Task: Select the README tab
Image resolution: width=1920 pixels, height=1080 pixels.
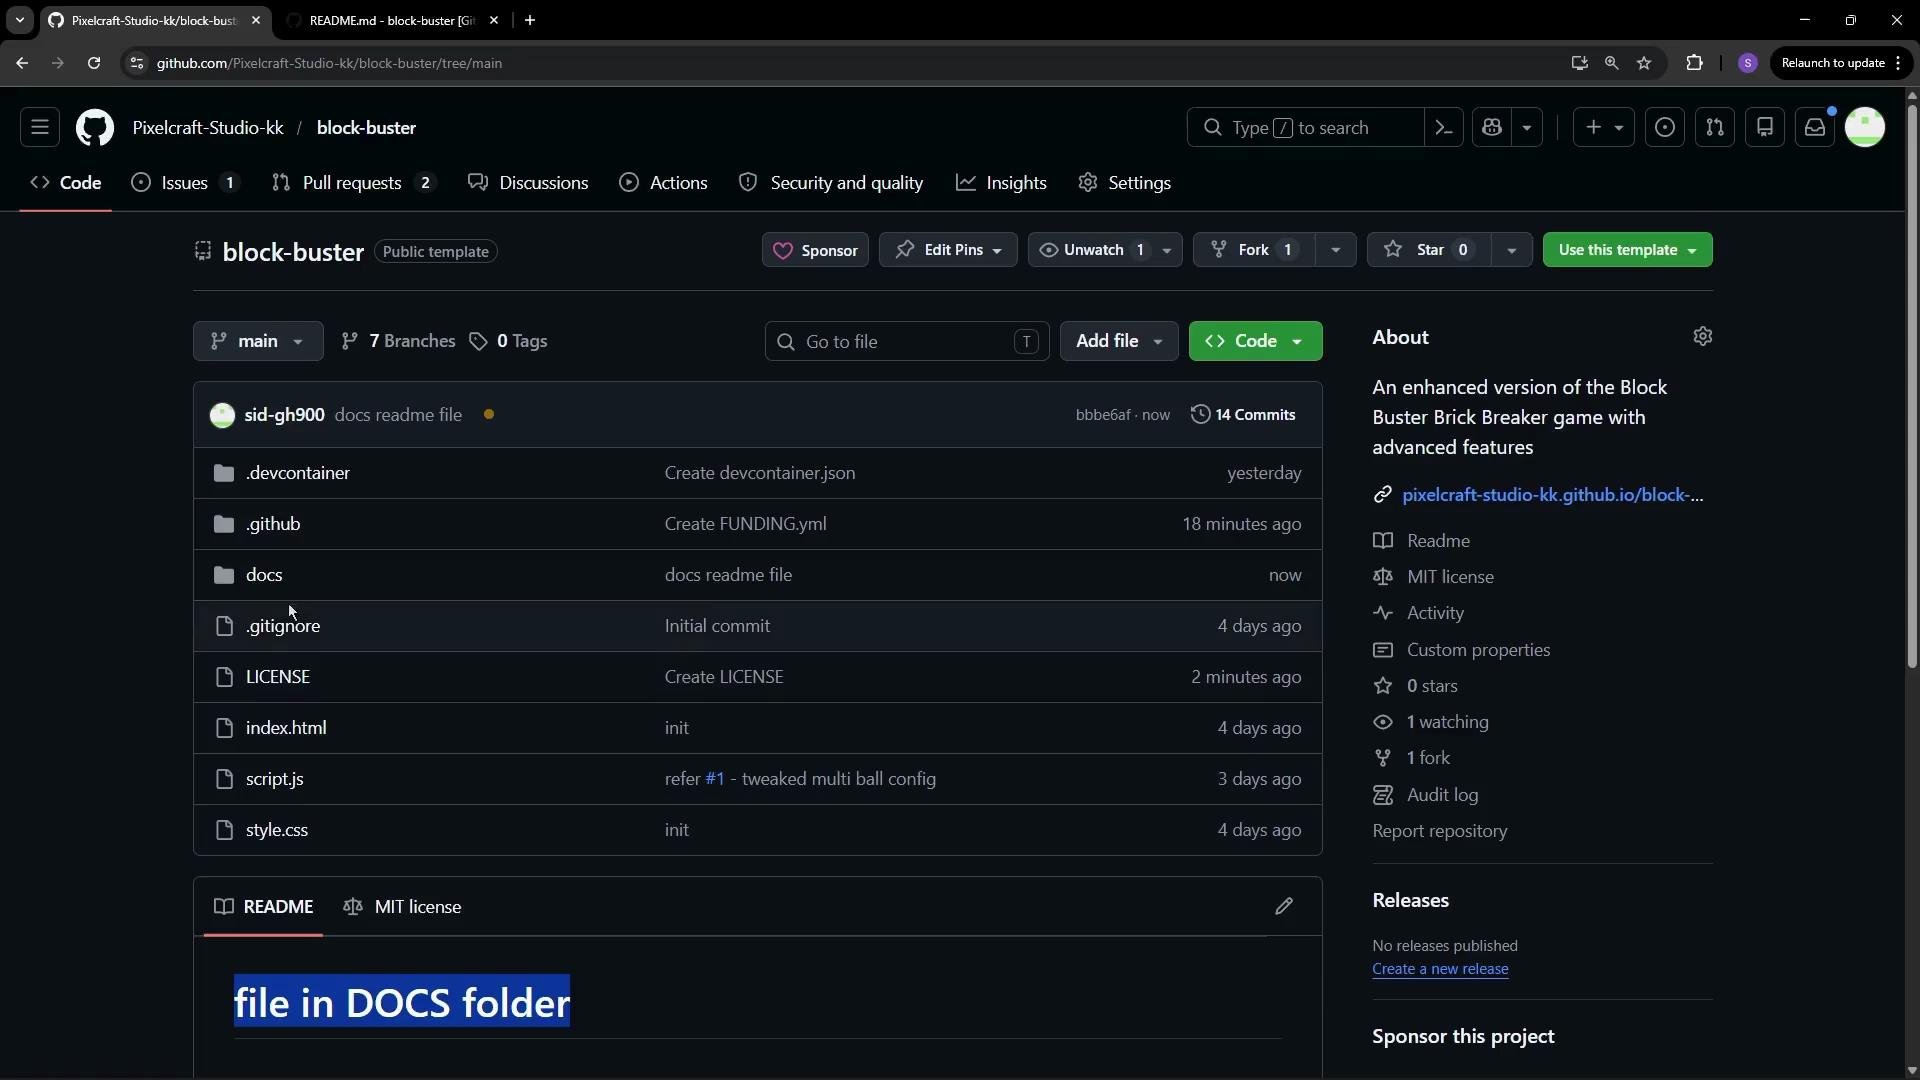Action: (x=263, y=907)
